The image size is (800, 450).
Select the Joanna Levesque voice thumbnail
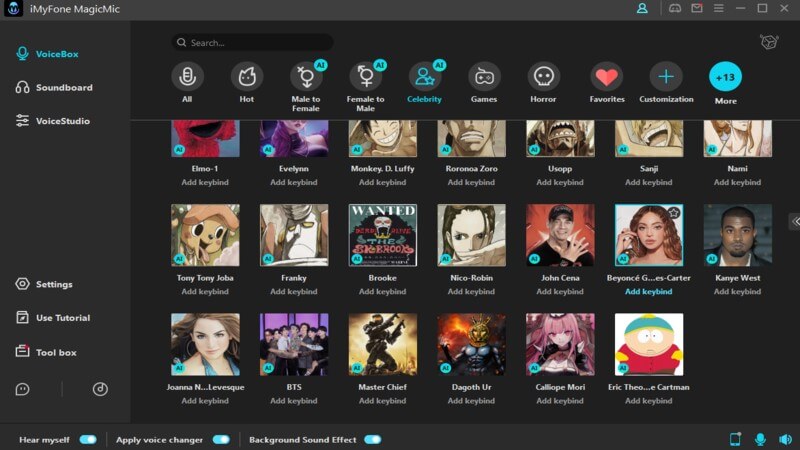click(205, 344)
